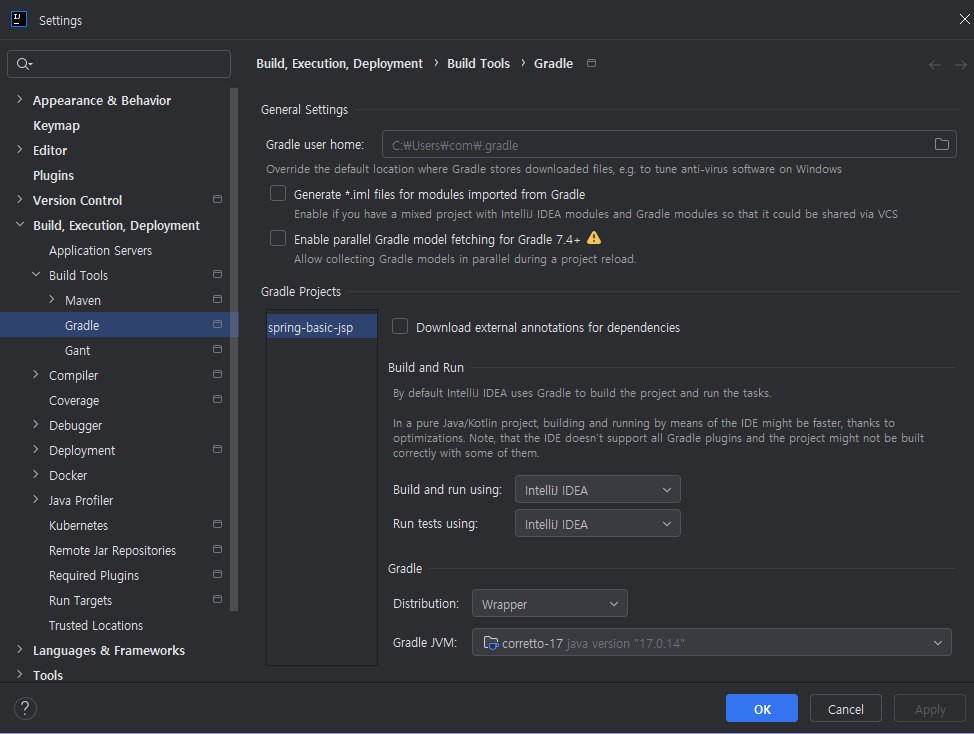
Task: Click the JDK folder icon in Gradle JVM
Action: pos(491,643)
